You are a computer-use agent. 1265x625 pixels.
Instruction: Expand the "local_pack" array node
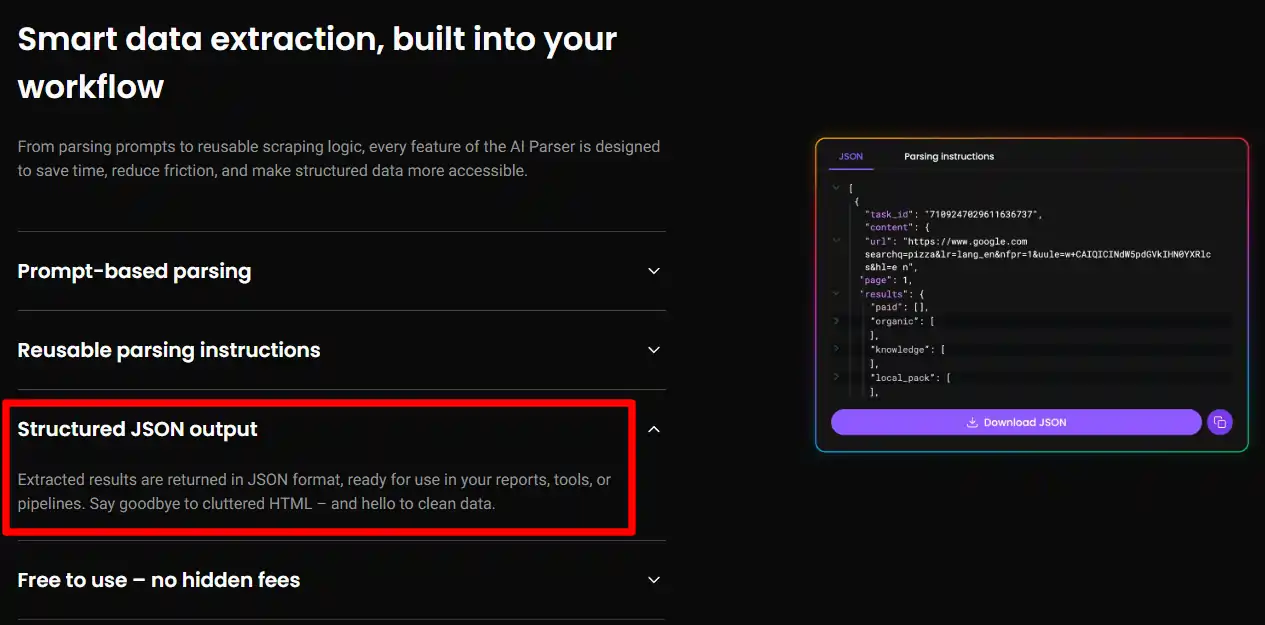click(837, 379)
